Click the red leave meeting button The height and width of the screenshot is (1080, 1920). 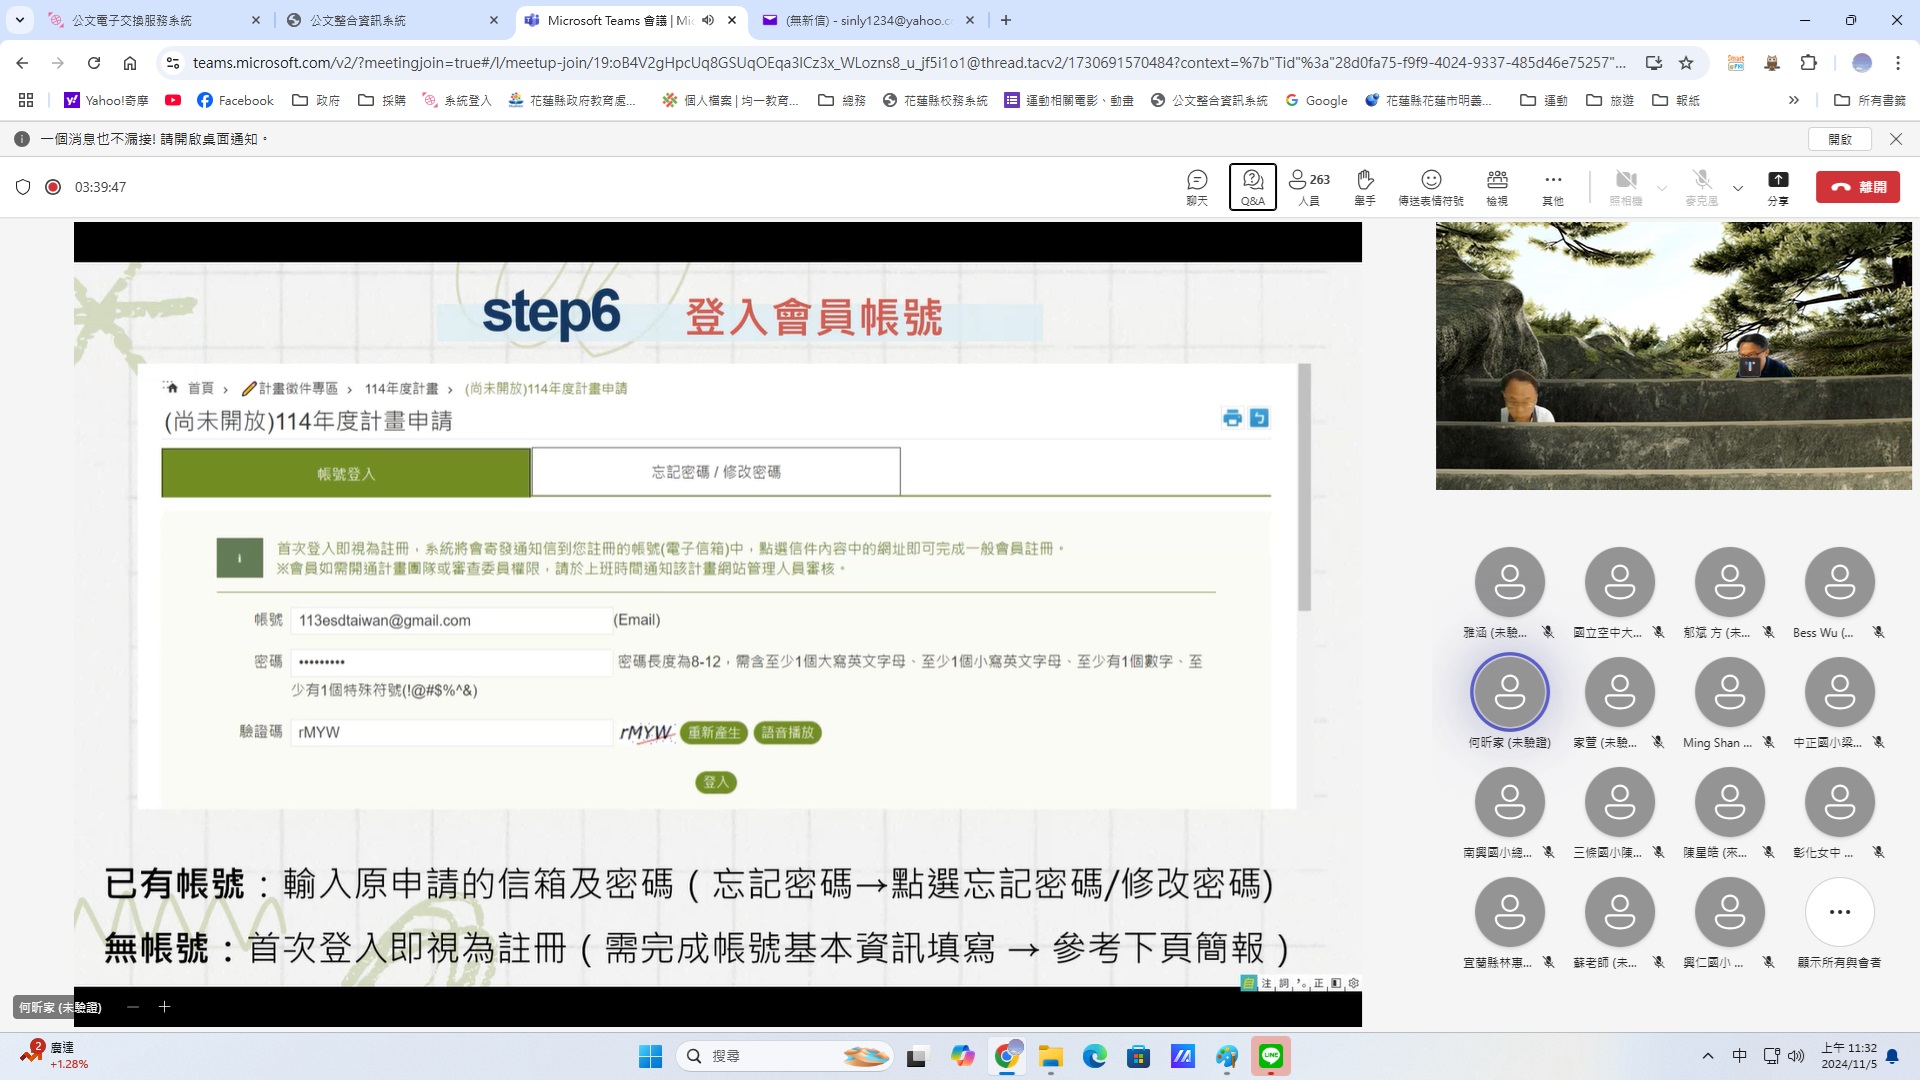pyautogui.click(x=1857, y=187)
